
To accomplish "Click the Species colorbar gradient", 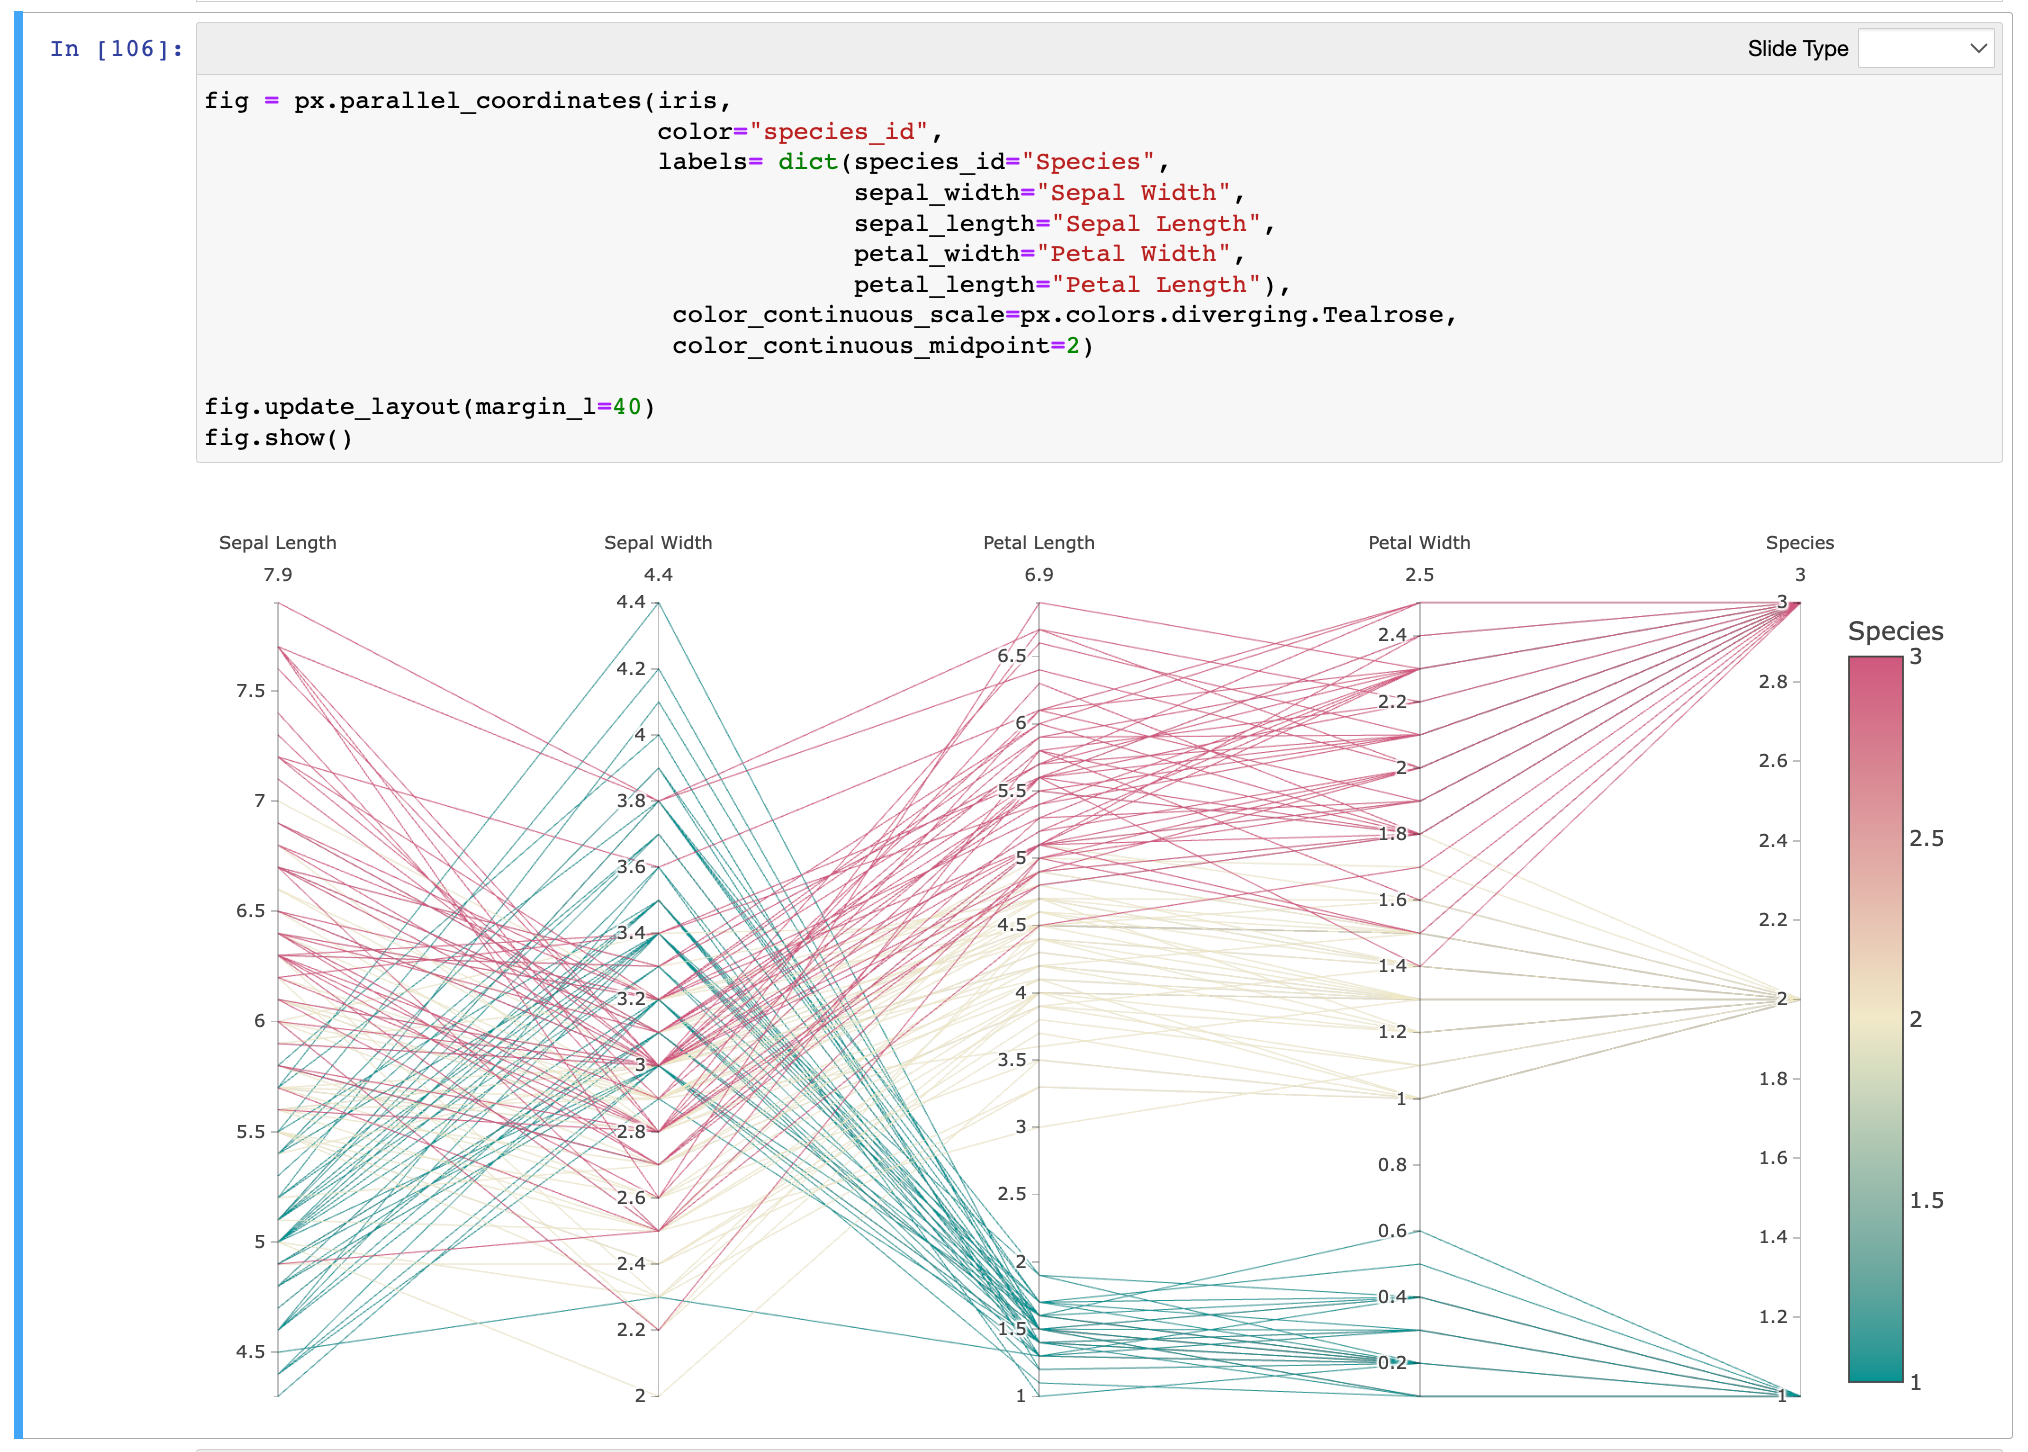I will (1875, 1018).
